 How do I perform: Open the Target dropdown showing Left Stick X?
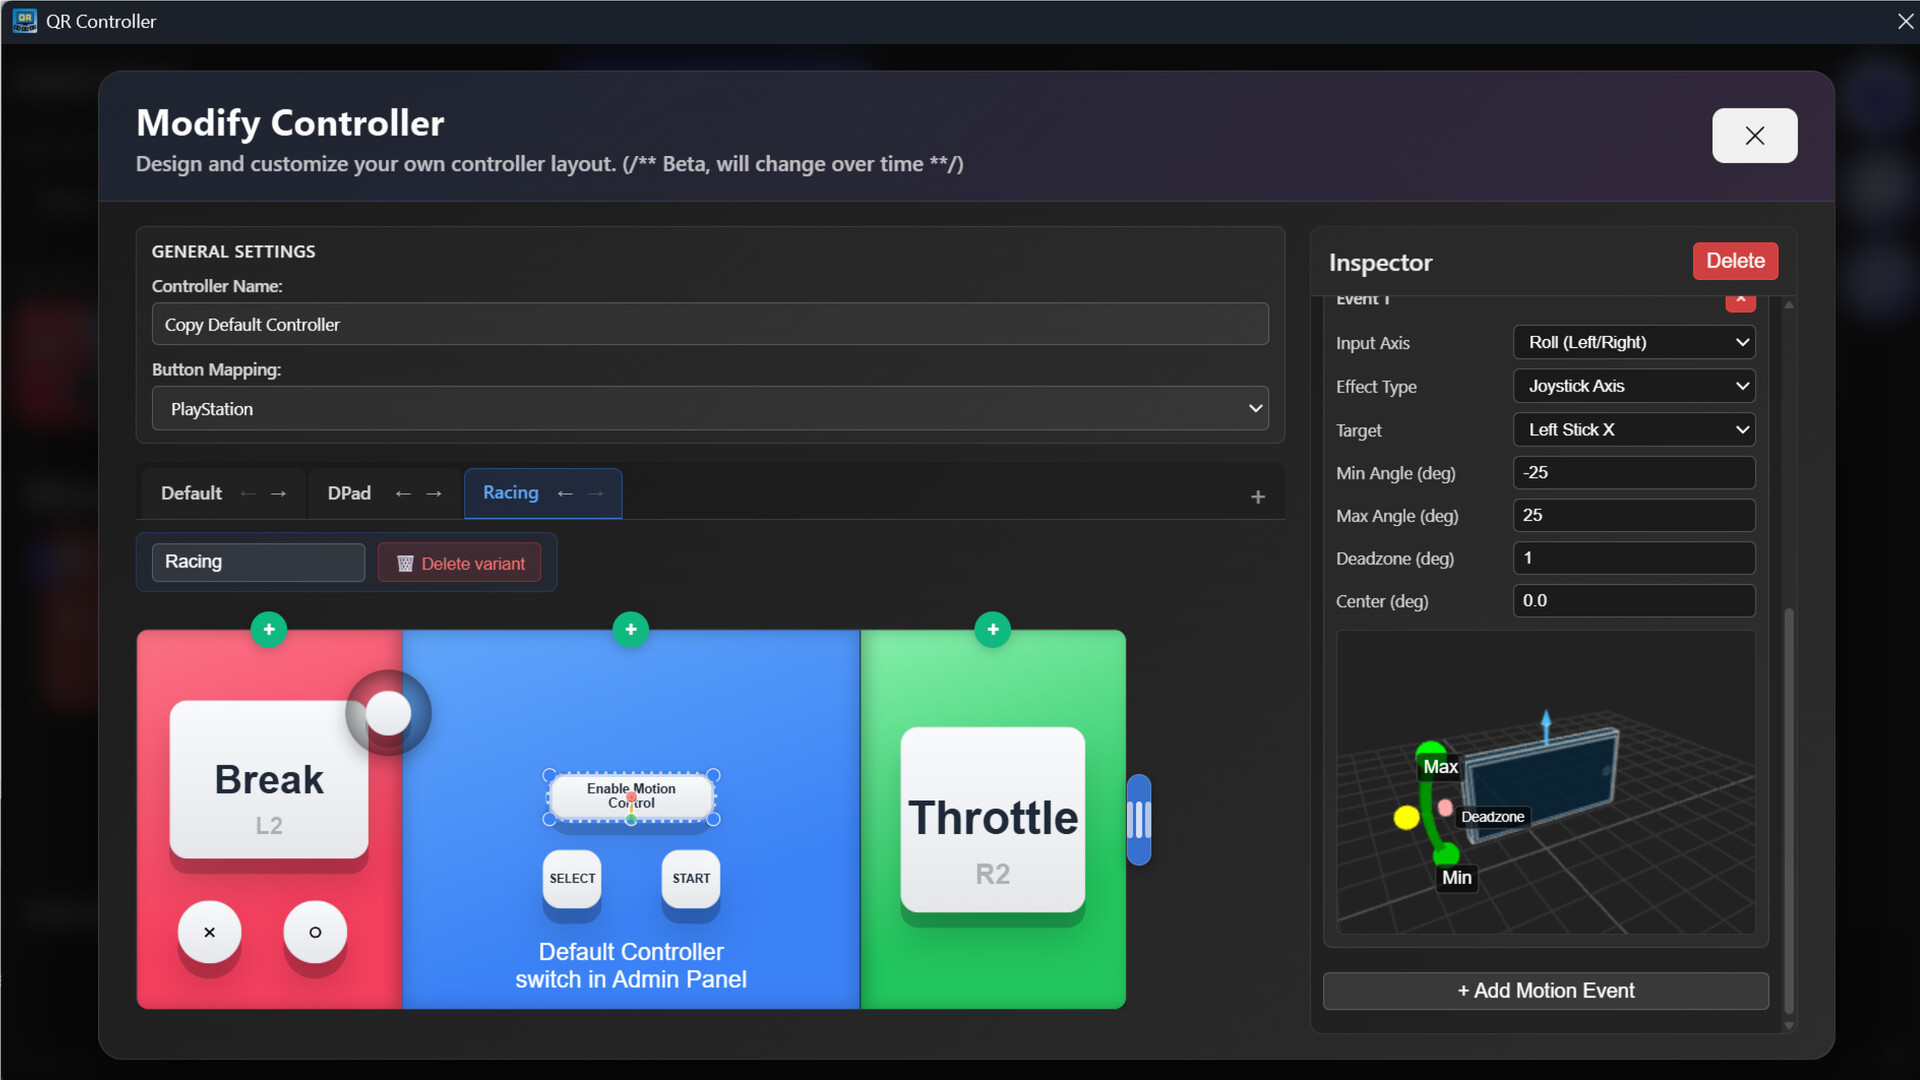1634,429
